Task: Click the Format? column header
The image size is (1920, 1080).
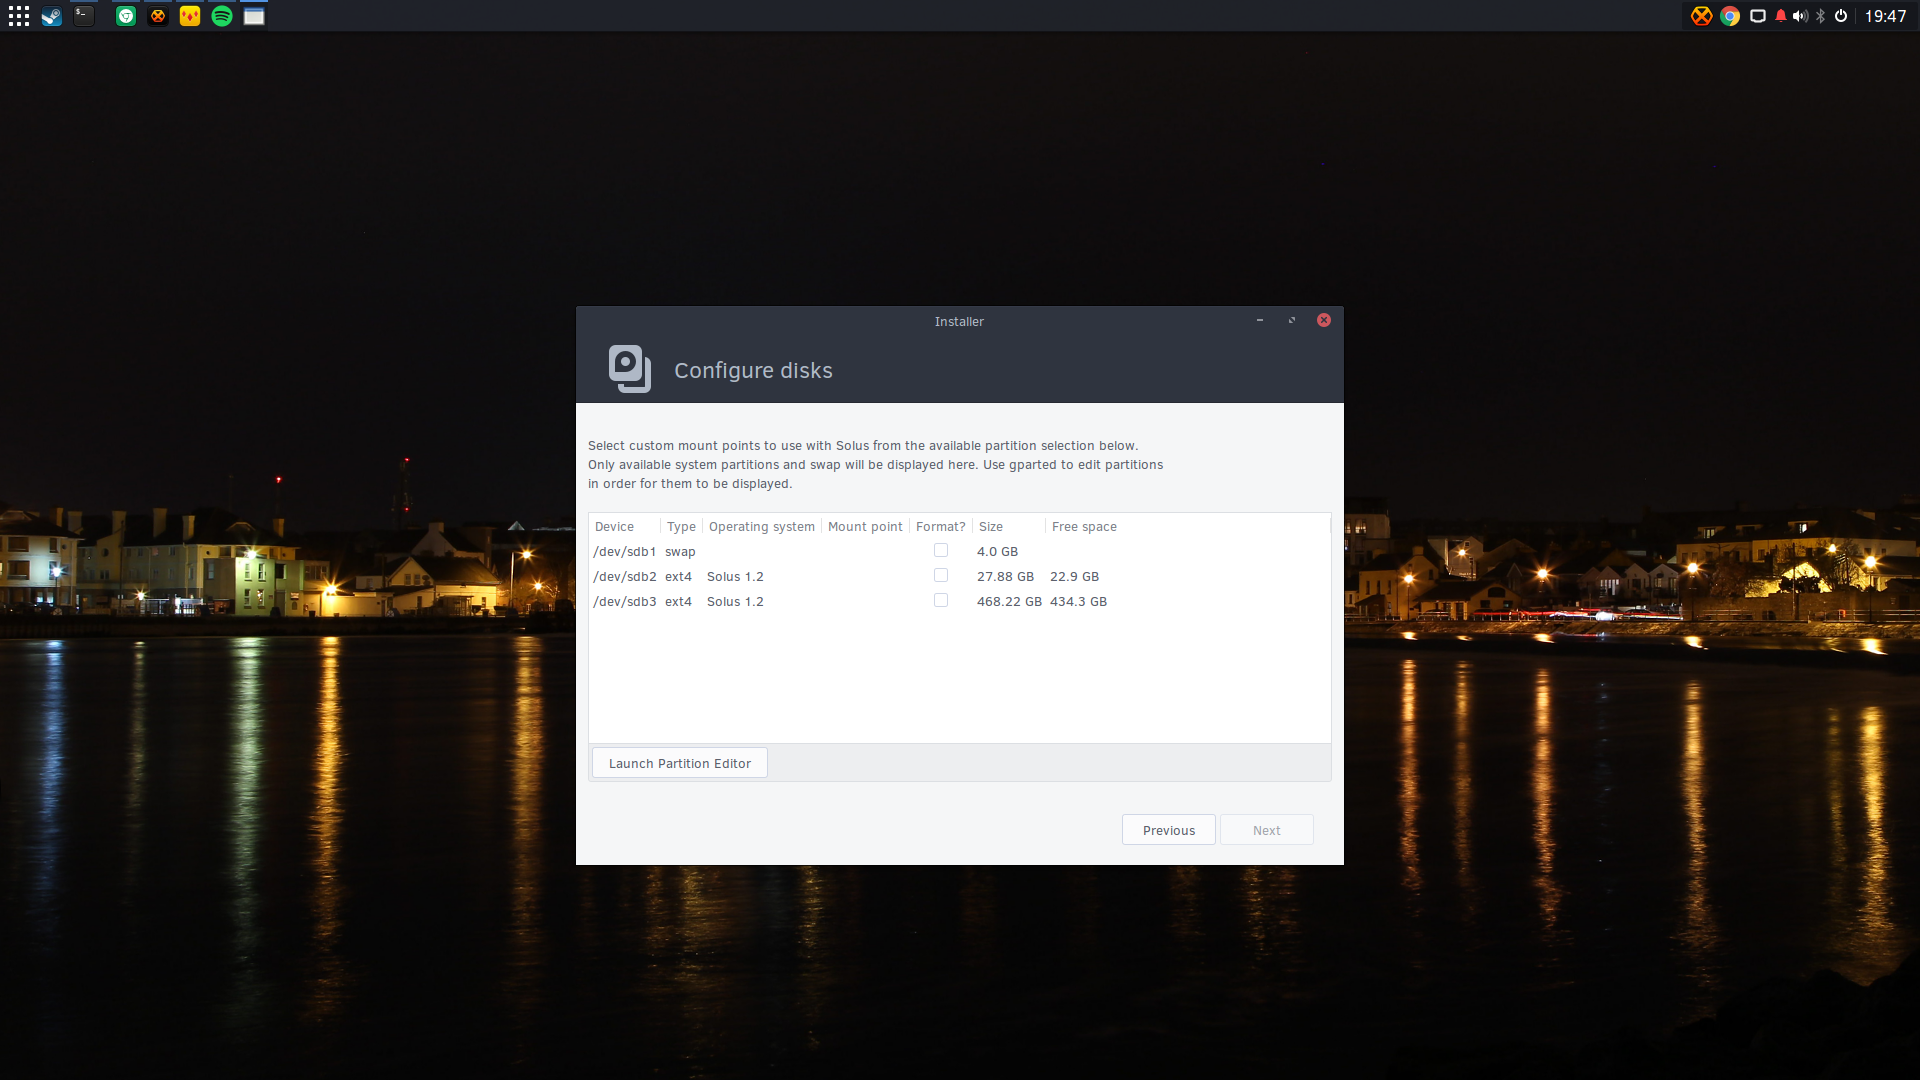Action: tap(940, 527)
